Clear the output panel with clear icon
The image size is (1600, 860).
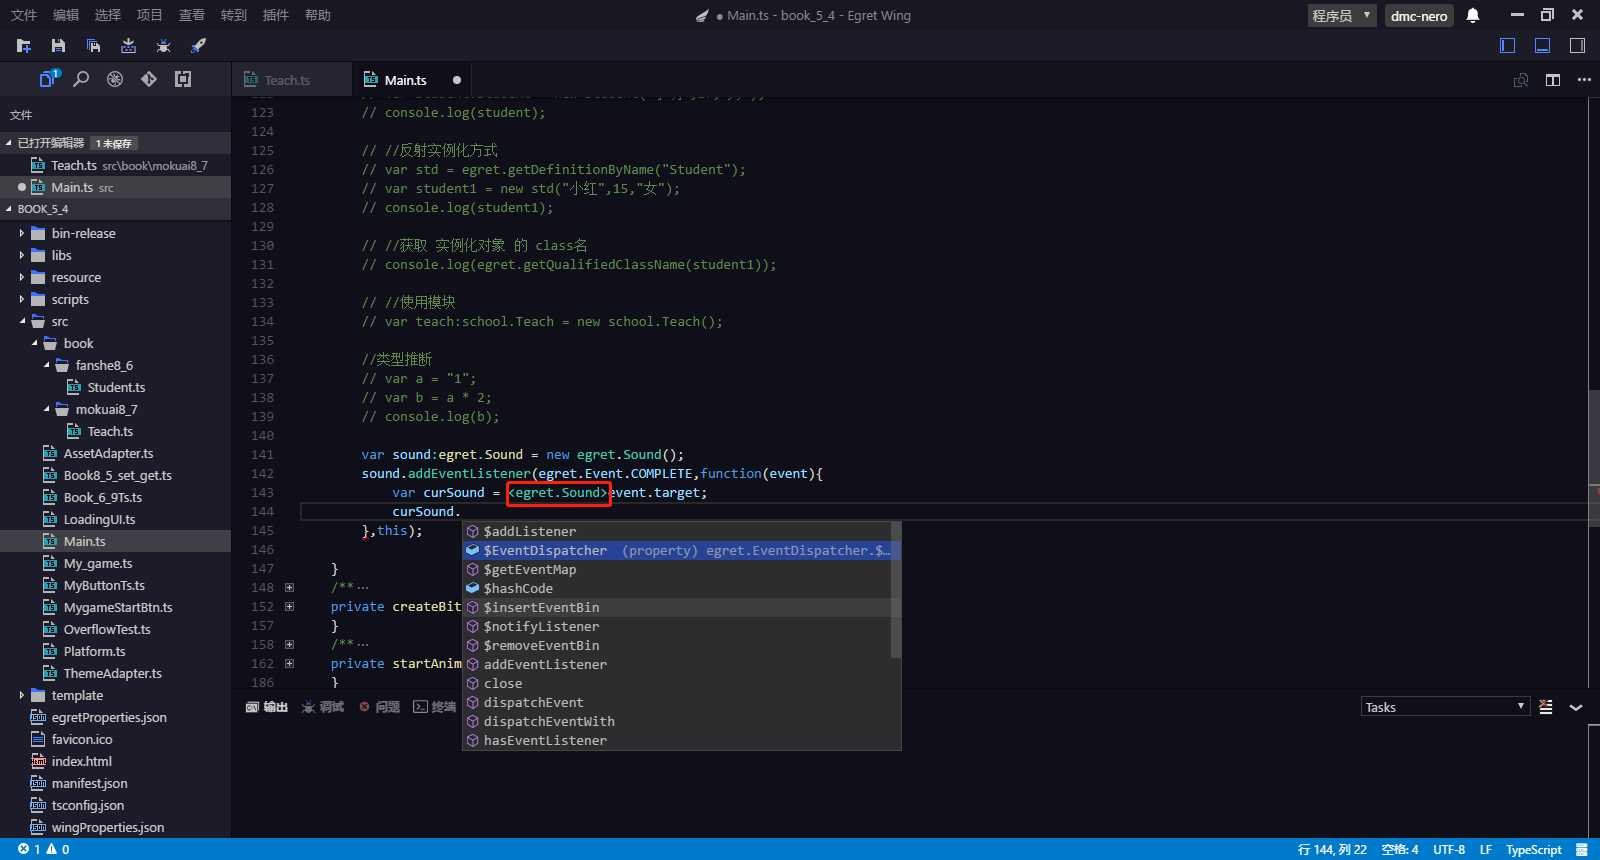click(1546, 707)
